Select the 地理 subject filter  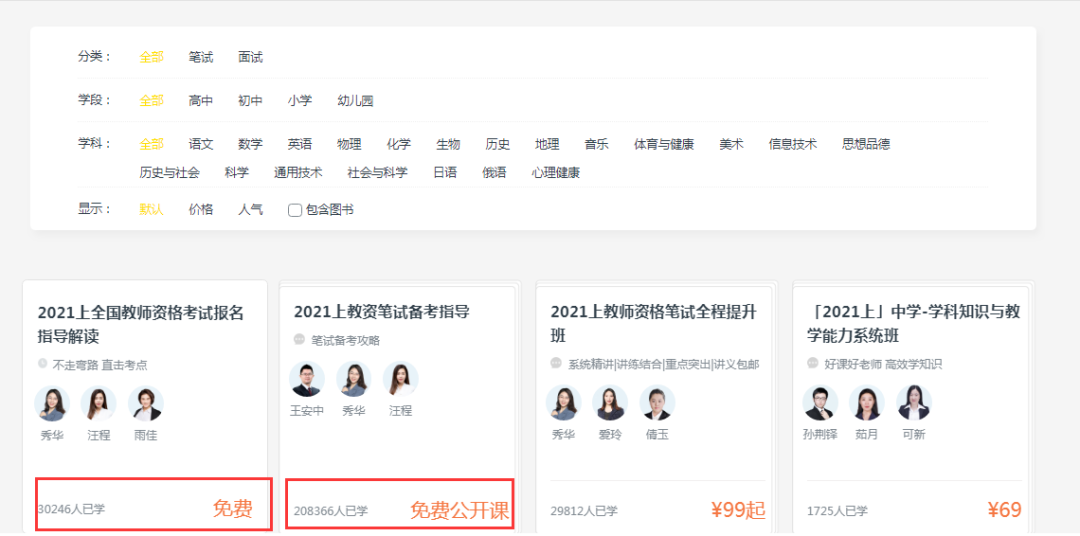pos(548,144)
